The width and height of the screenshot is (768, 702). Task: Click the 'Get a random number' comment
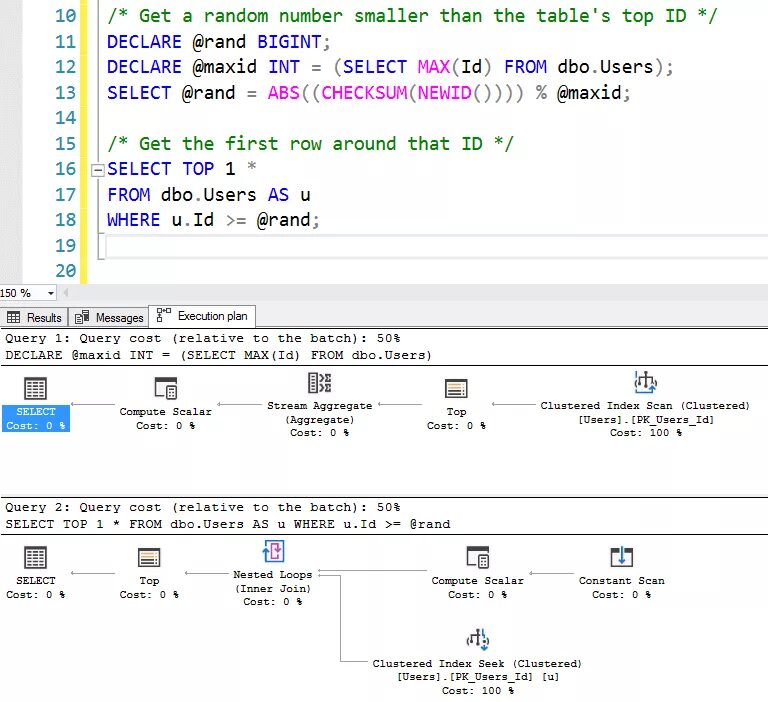(412, 16)
